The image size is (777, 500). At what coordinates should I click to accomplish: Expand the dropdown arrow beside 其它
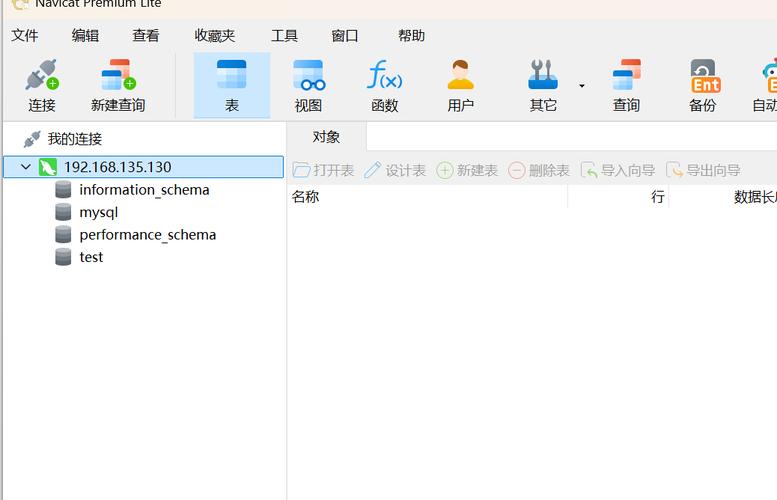tap(582, 86)
